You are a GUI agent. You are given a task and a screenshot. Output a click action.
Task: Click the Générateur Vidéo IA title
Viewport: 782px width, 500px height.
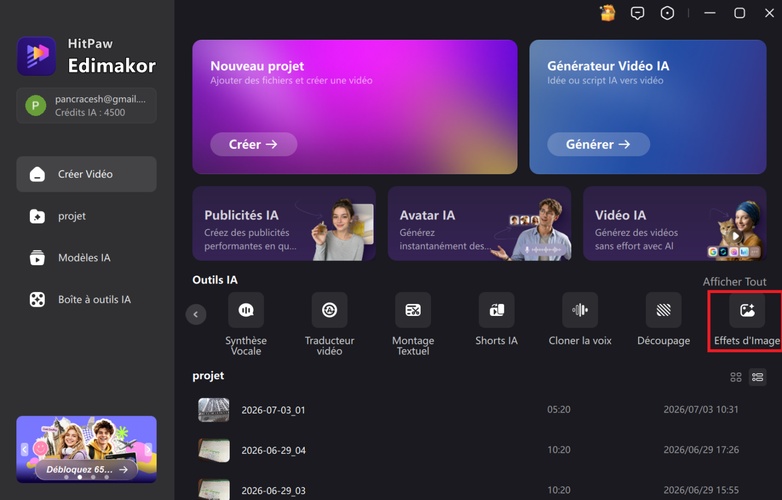click(608, 66)
